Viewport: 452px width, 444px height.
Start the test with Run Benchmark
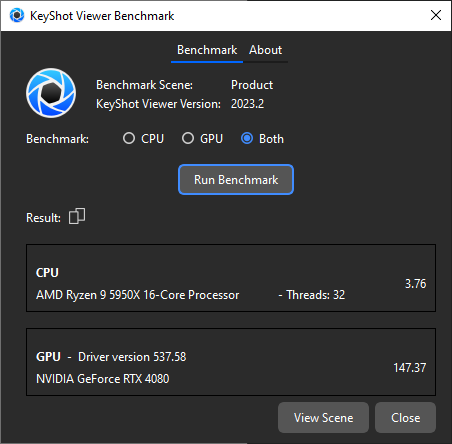(236, 180)
